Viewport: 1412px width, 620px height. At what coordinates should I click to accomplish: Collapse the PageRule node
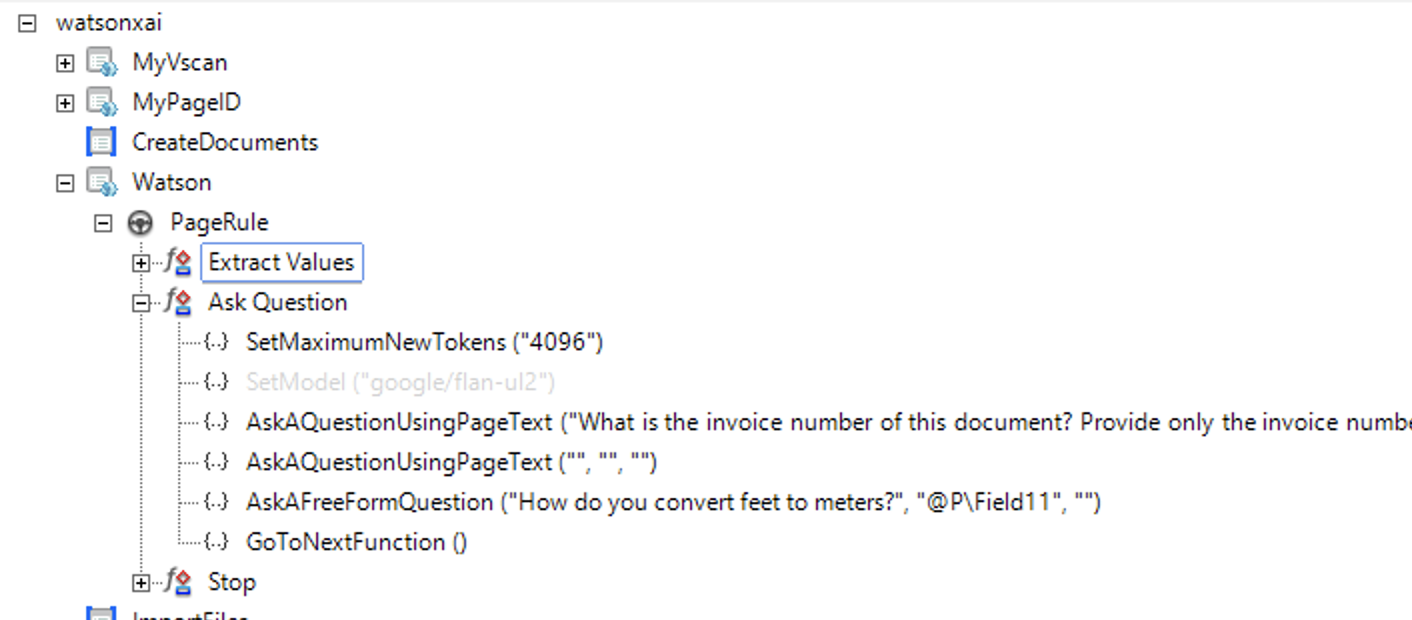coord(103,223)
